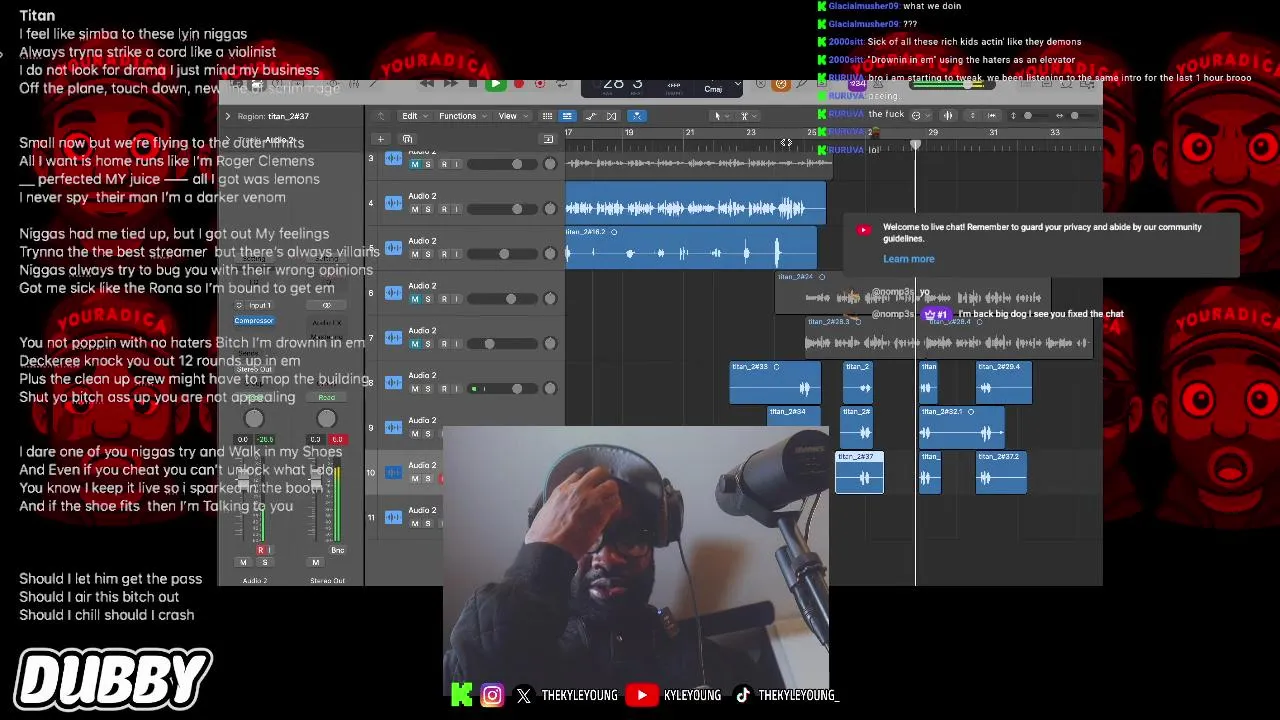The image size is (1280, 720).
Task: Select the titan_2#37.2 region
Action: pyautogui.click(x=1001, y=472)
